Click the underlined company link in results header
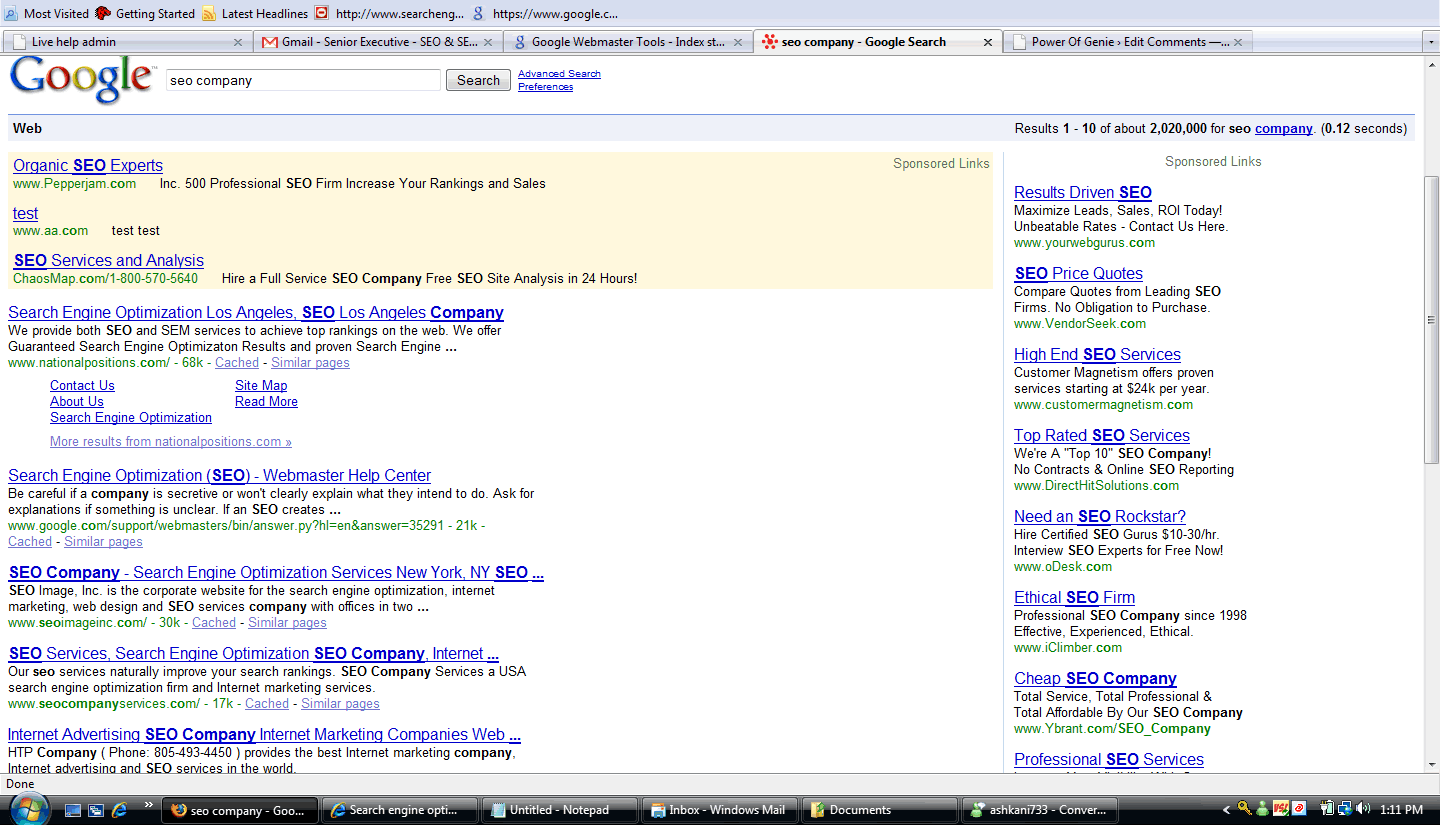Image resolution: width=1440 pixels, height=825 pixels. 1284,128
